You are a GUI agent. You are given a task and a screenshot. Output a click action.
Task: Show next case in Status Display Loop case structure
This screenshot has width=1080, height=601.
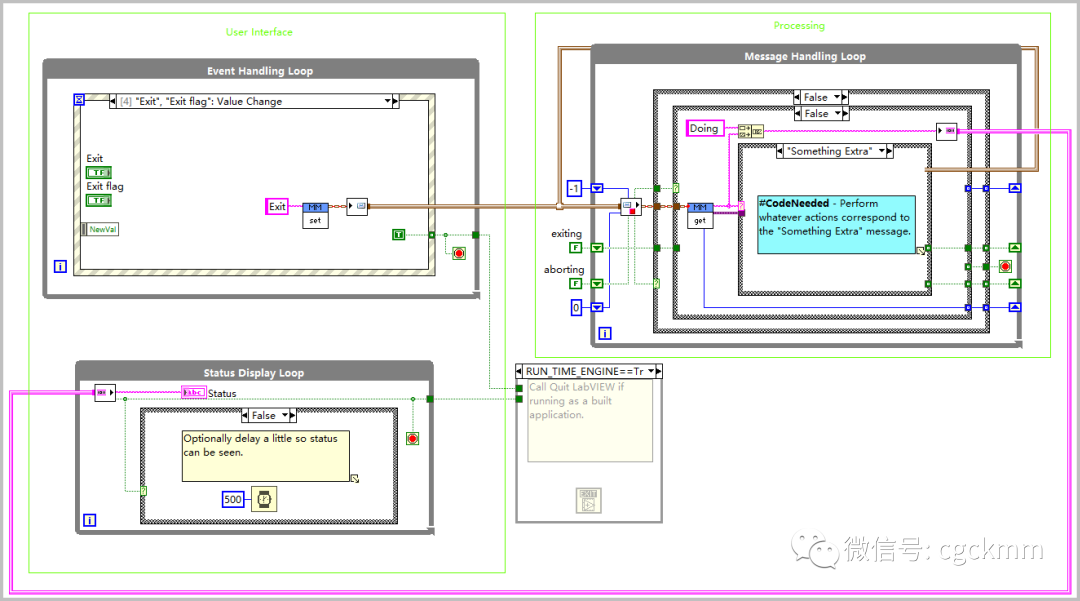[293, 415]
